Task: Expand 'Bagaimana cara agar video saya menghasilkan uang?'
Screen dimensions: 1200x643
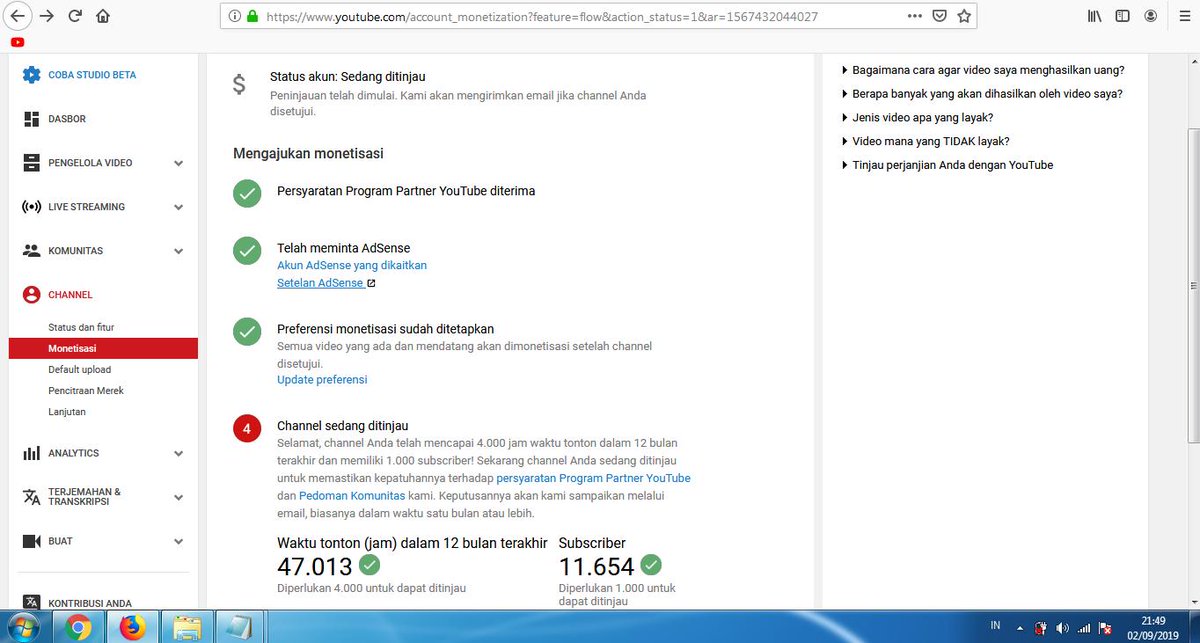Action: 983,70
